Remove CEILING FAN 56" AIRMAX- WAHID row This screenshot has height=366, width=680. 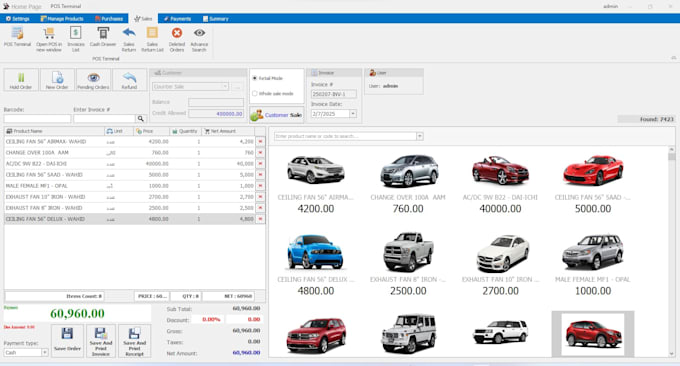(x=260, y=141)
